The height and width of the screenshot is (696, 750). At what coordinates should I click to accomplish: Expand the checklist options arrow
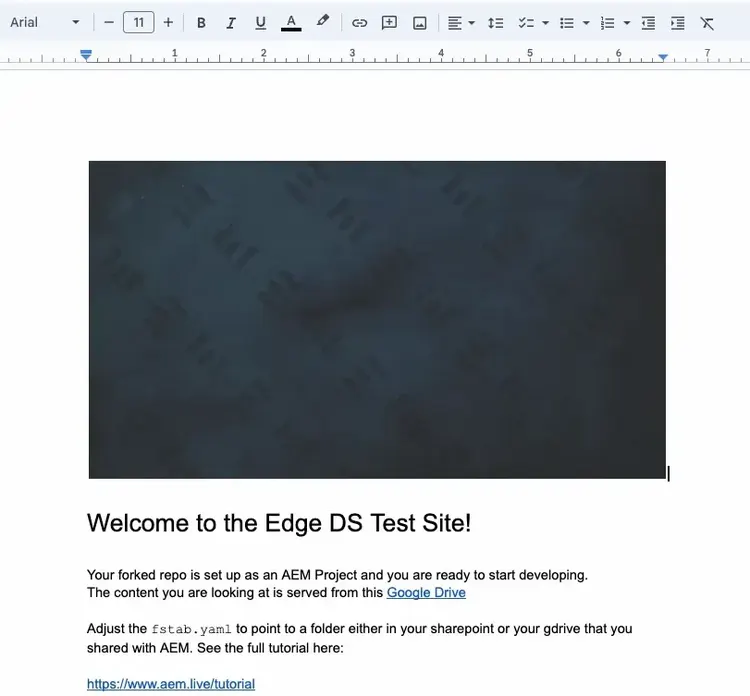[x=545, y=22]
